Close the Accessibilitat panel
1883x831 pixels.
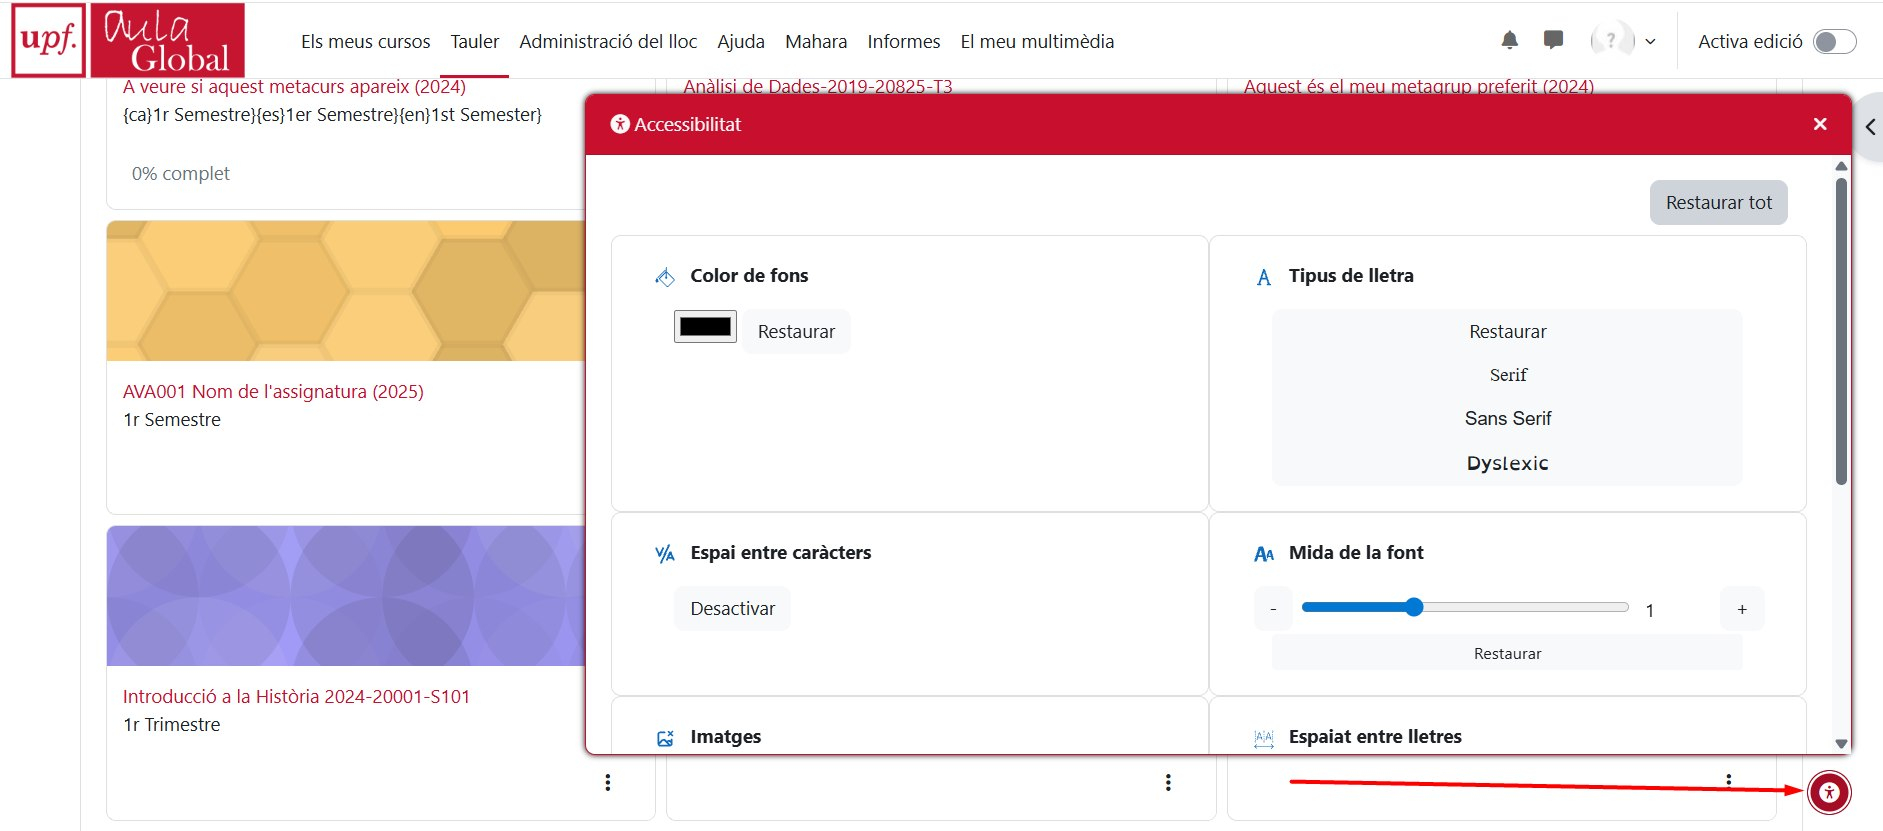1819,124
